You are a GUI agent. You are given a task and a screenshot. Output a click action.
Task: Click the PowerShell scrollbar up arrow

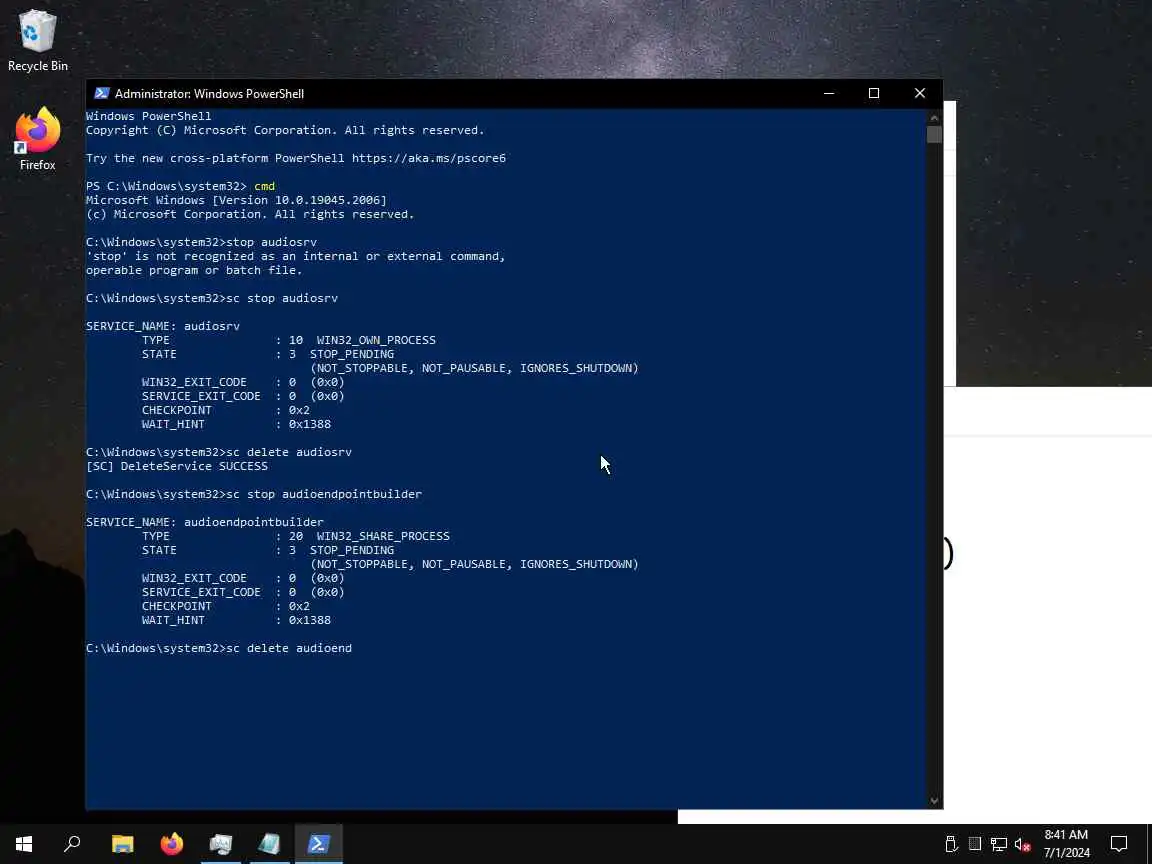pos(935,117)
